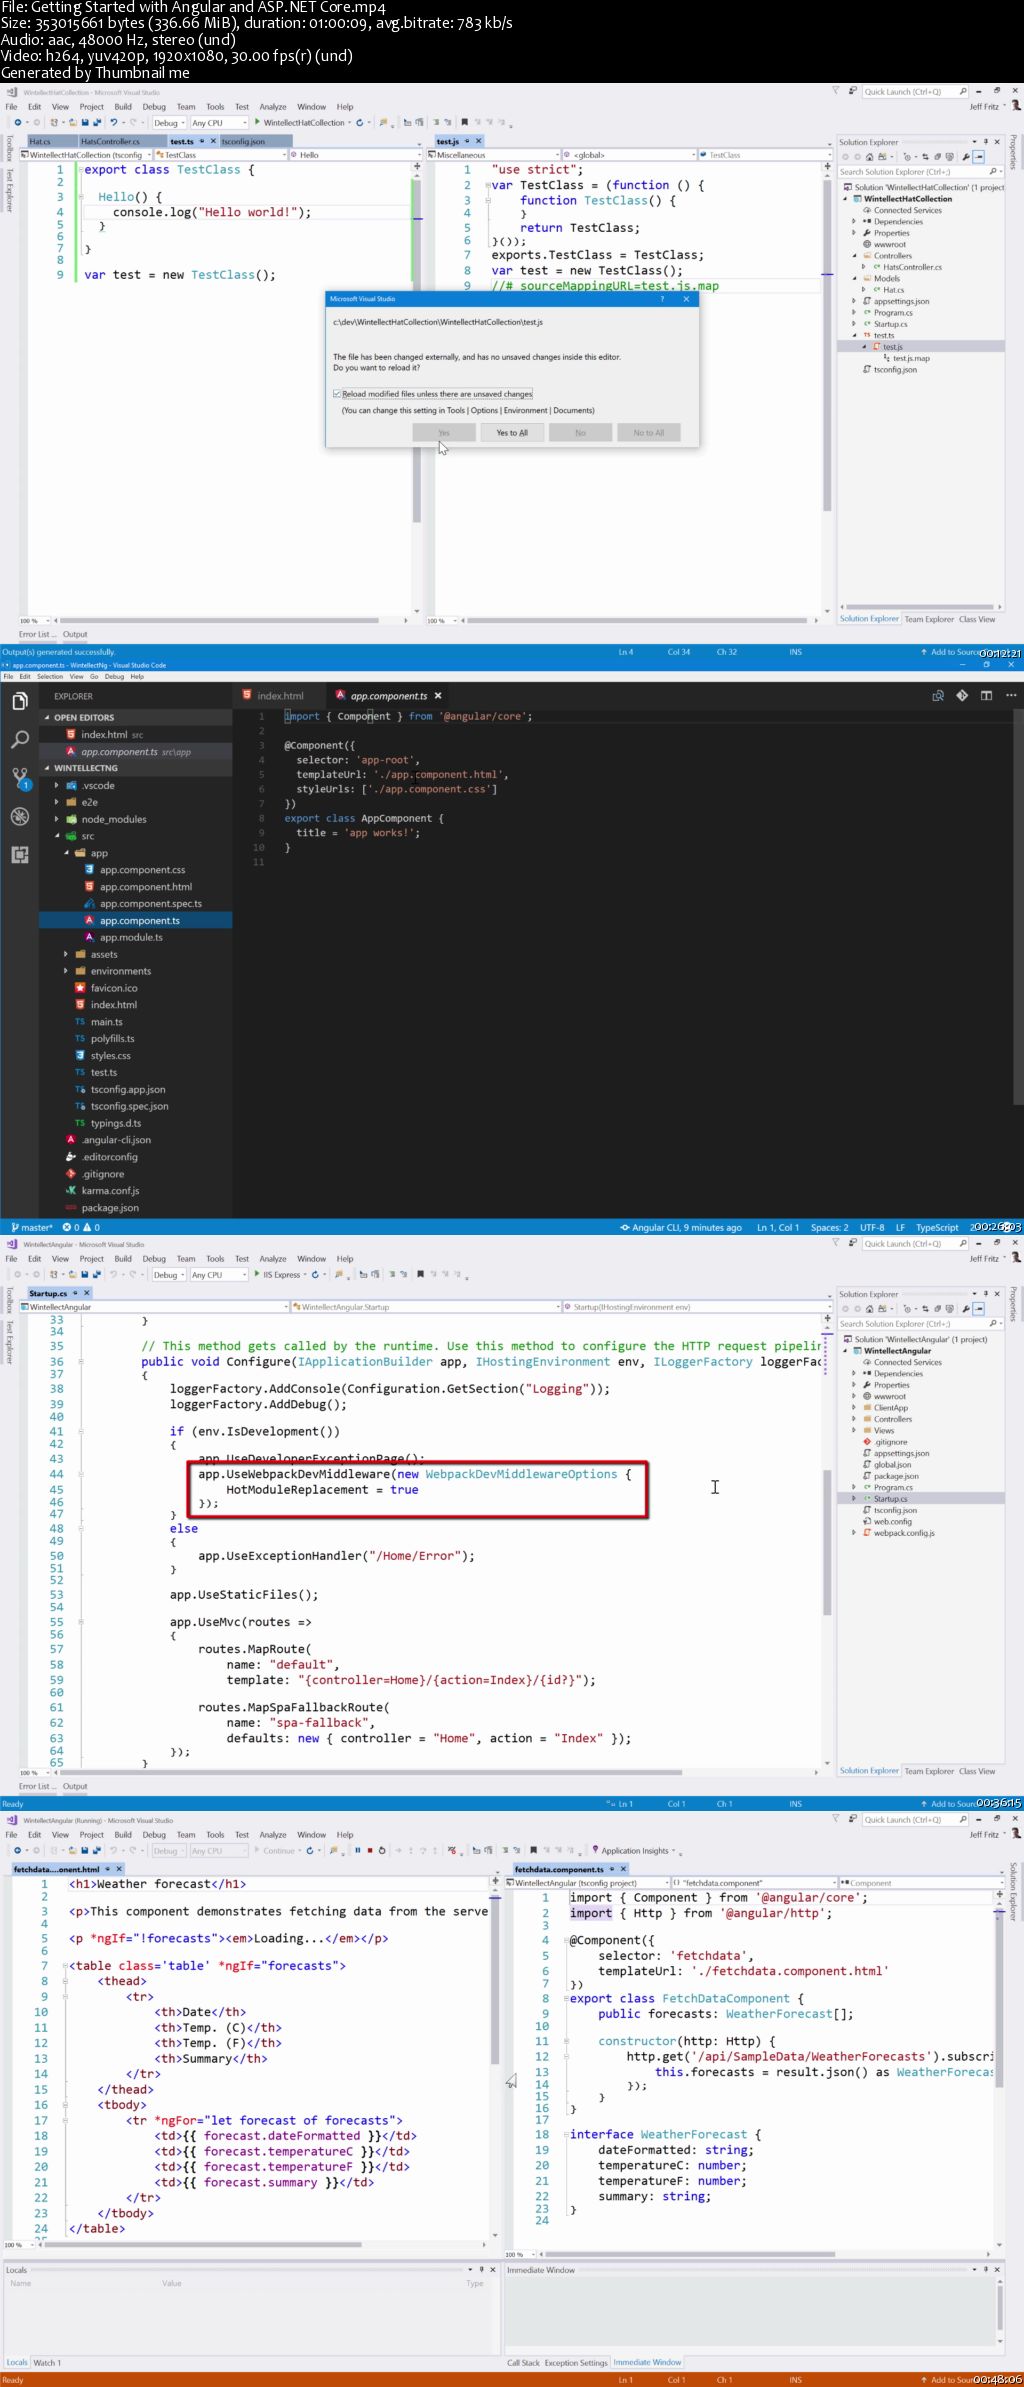Click feedback icon in WintellectHatCollection title bar

(852, 91)
